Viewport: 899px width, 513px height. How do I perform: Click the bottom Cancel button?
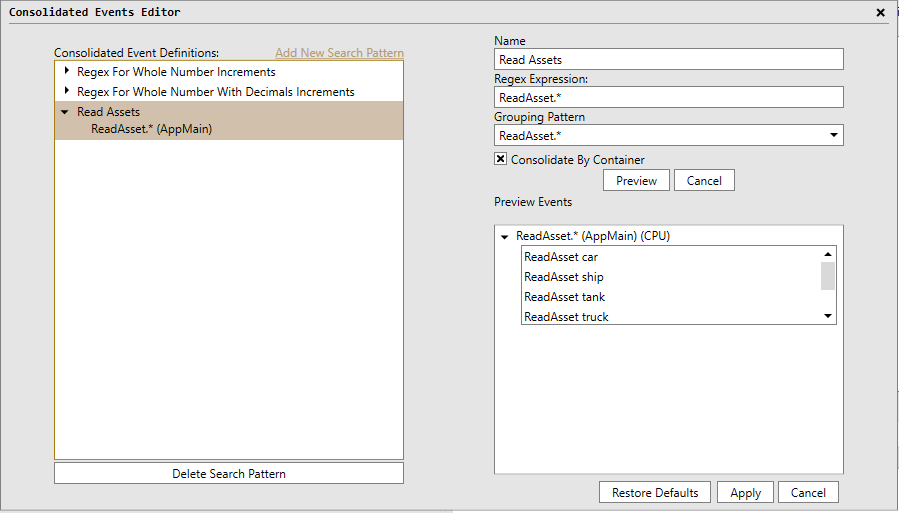tap(808, 492)
